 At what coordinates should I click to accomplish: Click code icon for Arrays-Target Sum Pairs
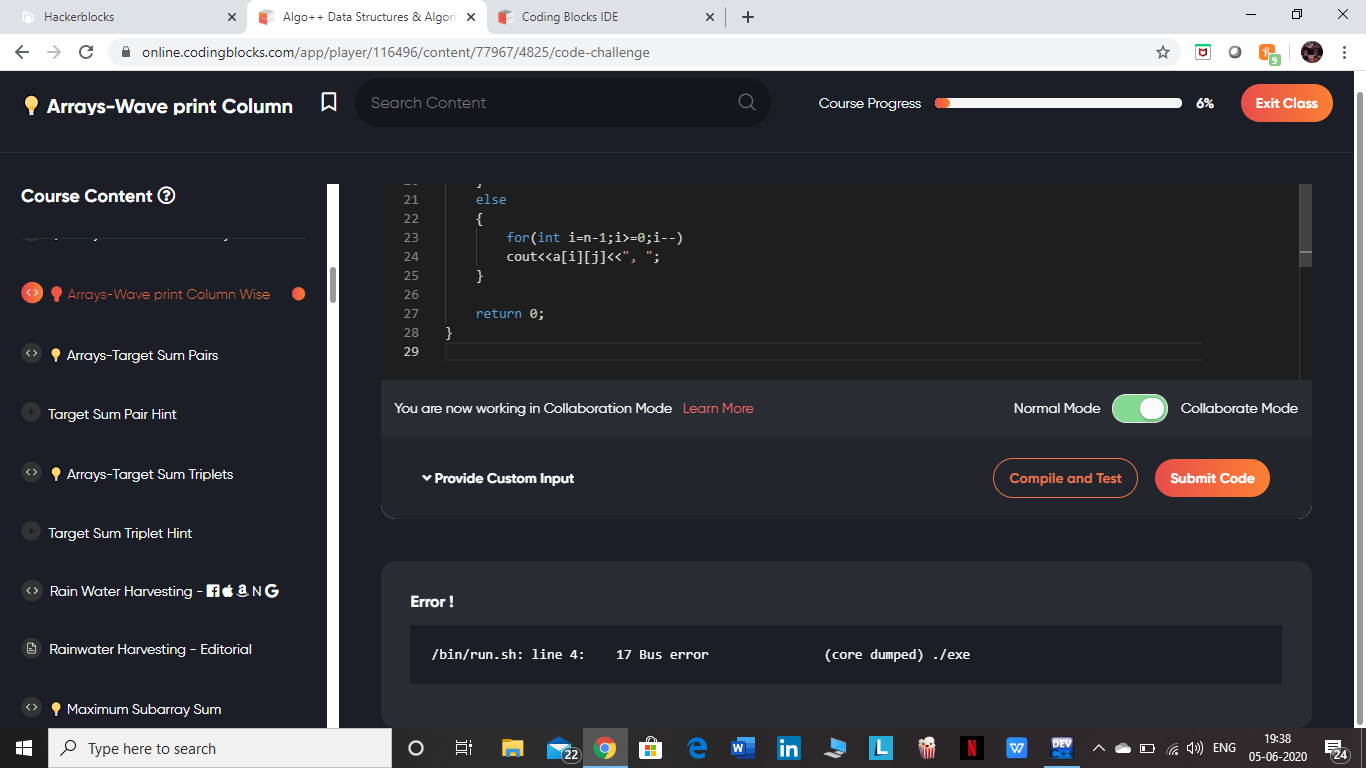point(31,353)
